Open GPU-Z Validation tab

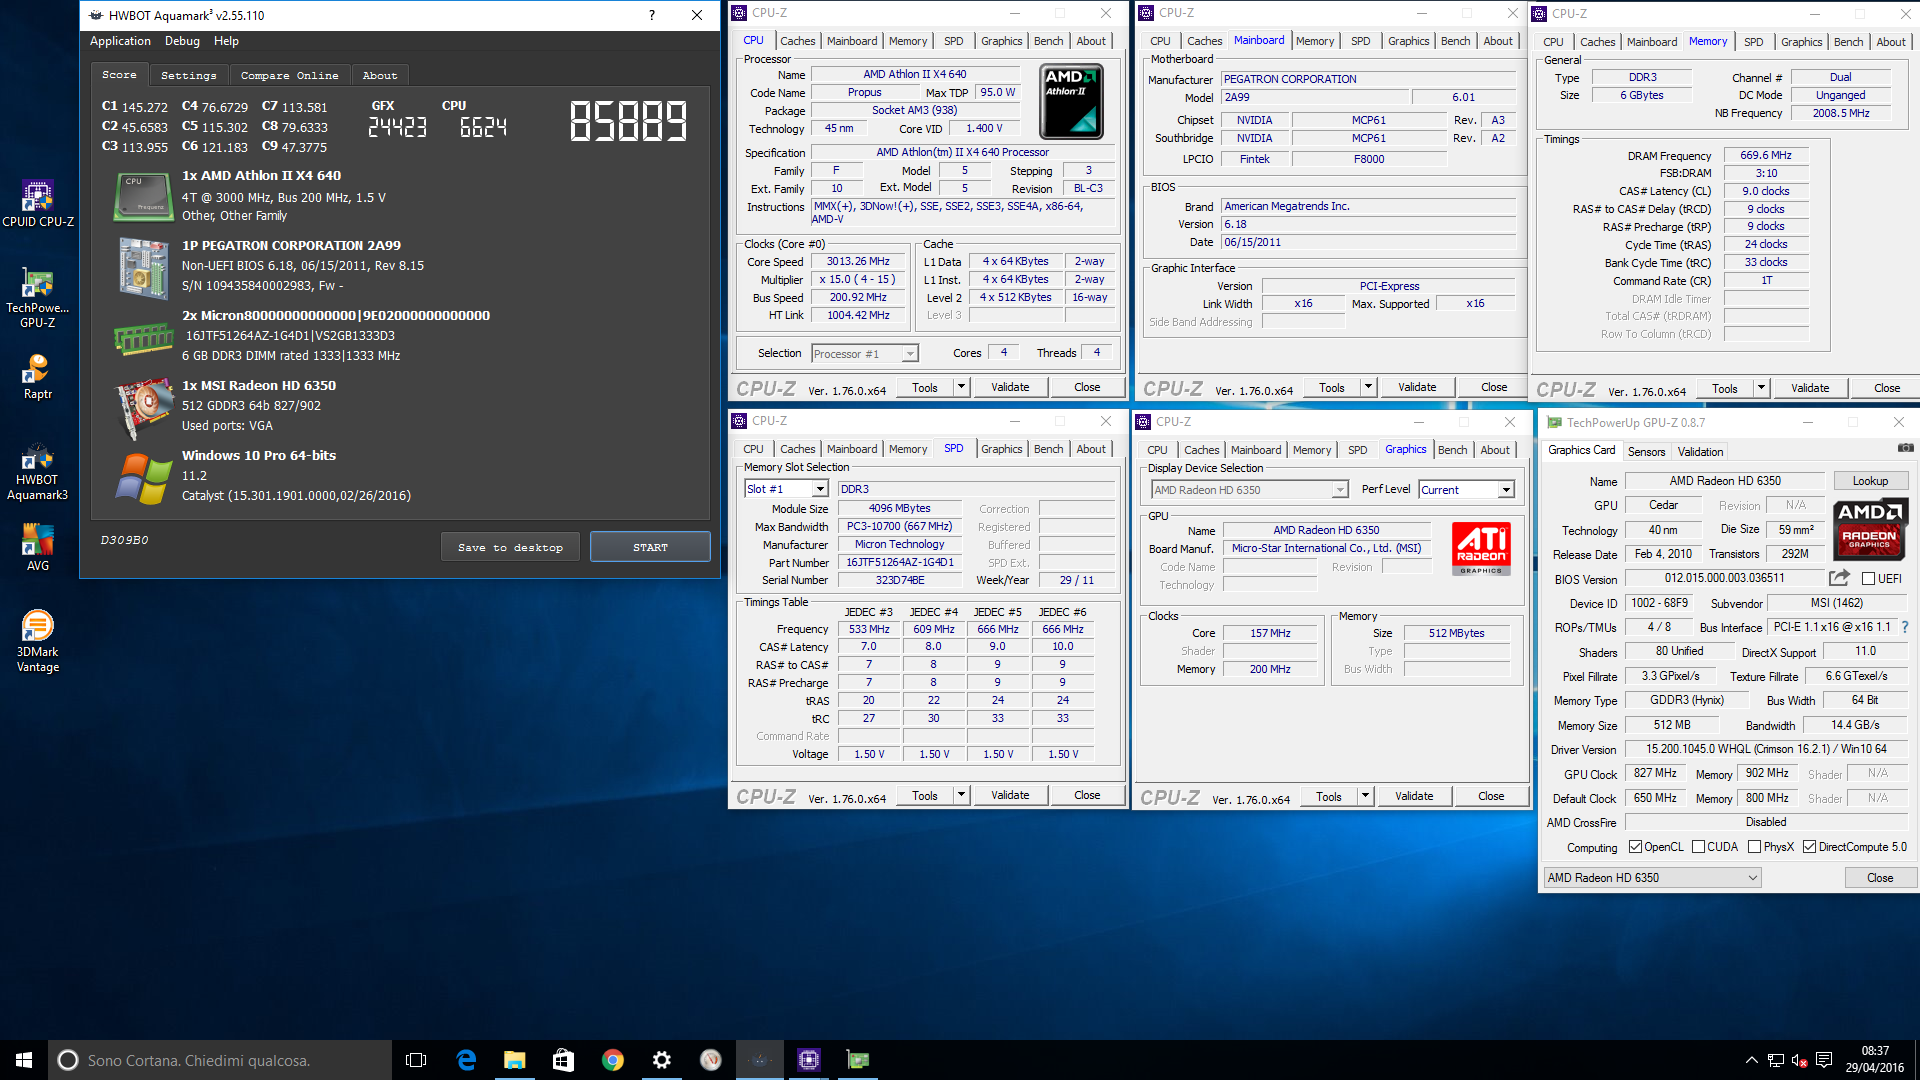pyautogui.click(x=1700, y=452)
